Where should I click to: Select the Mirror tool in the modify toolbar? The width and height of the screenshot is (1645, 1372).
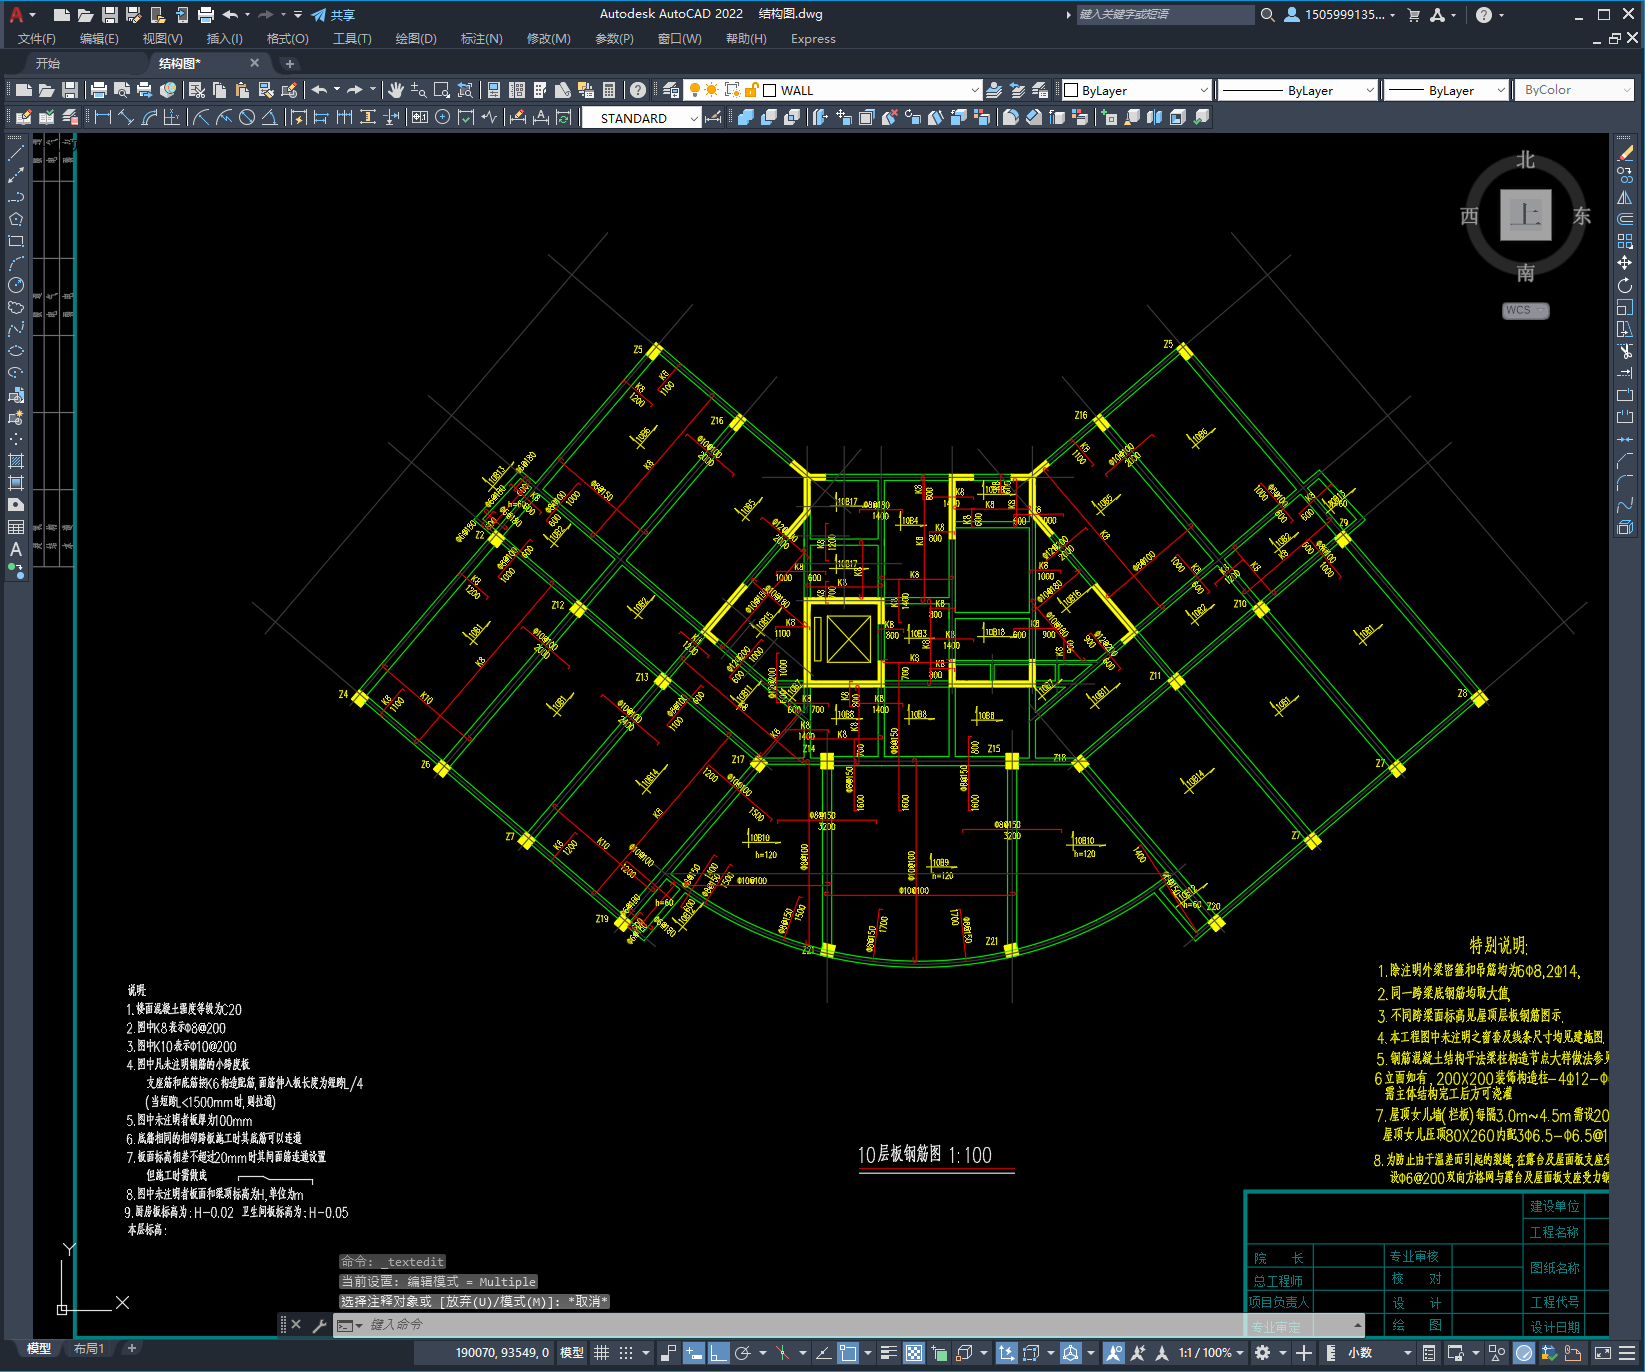click(x=1625, y=197)
